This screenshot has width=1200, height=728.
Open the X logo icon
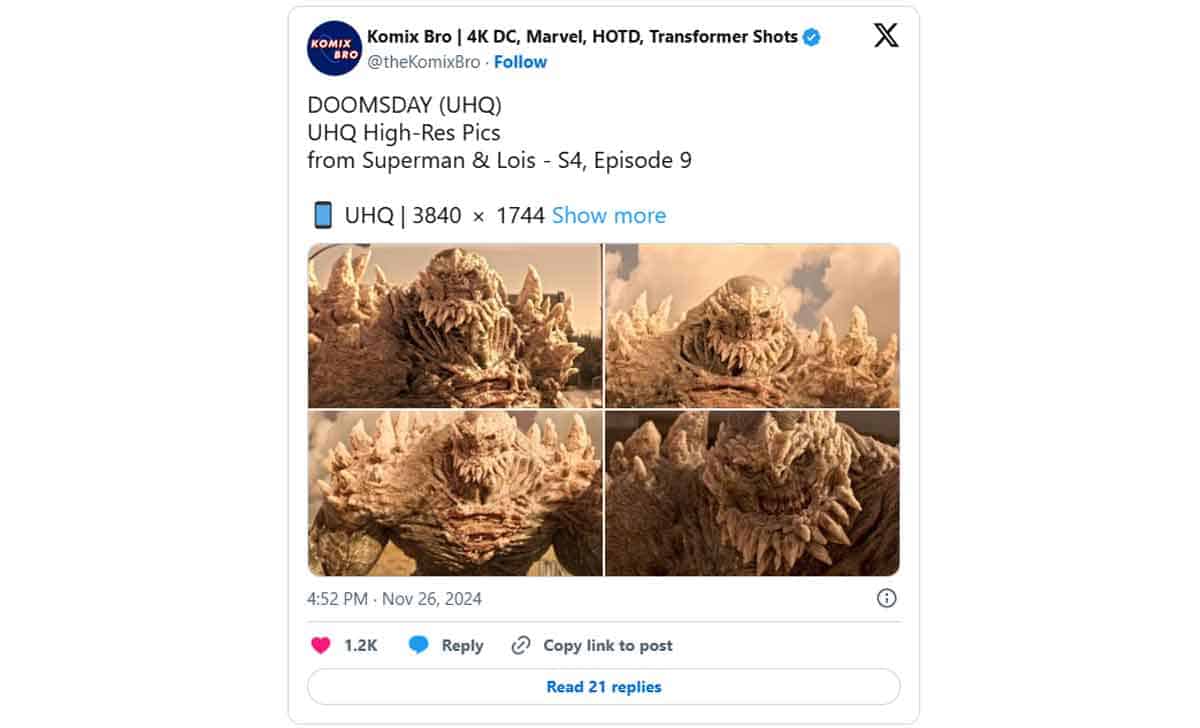(886, 37)
